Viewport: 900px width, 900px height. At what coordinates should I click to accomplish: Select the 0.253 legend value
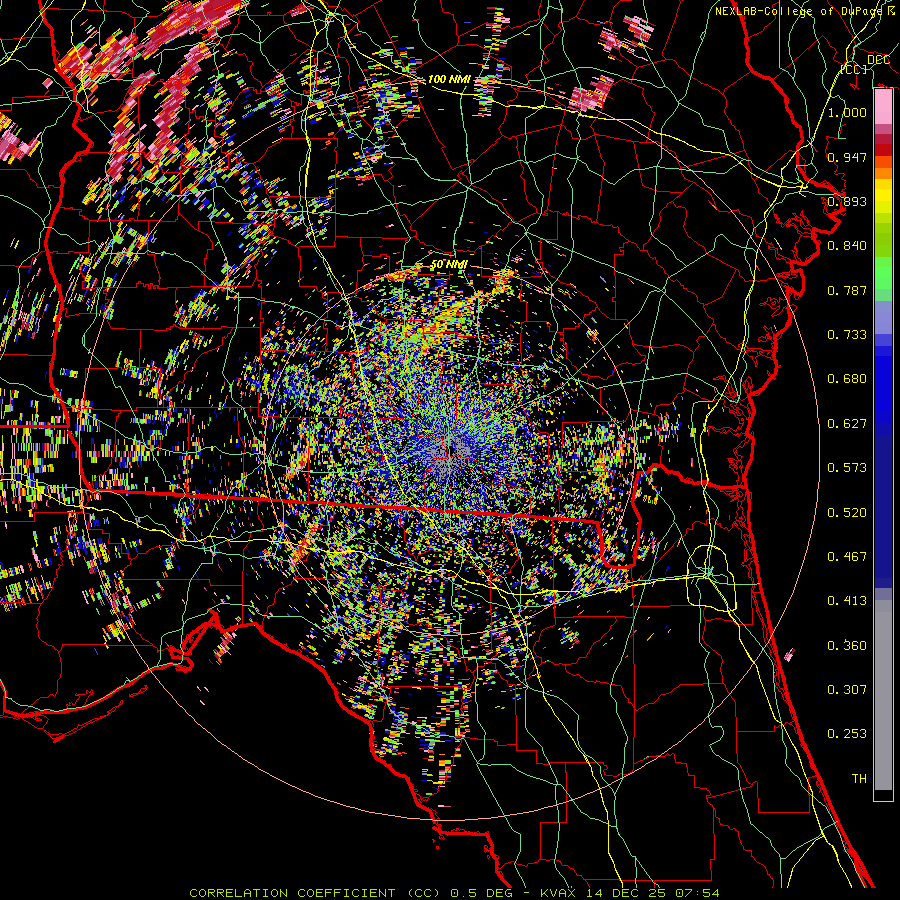pos(847,734)
